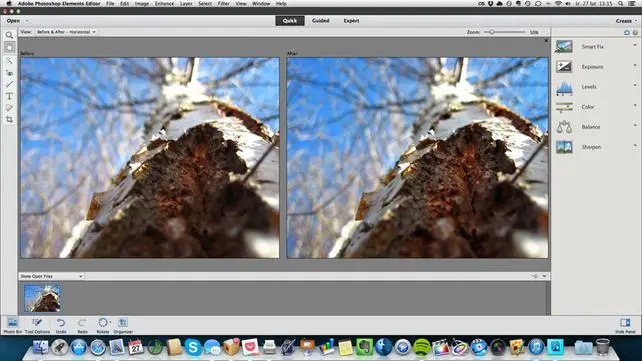The width and height of the screenshot is (642, 361).
Task: Click the Undo arrow icon
Action: click(x=61, y=323)
